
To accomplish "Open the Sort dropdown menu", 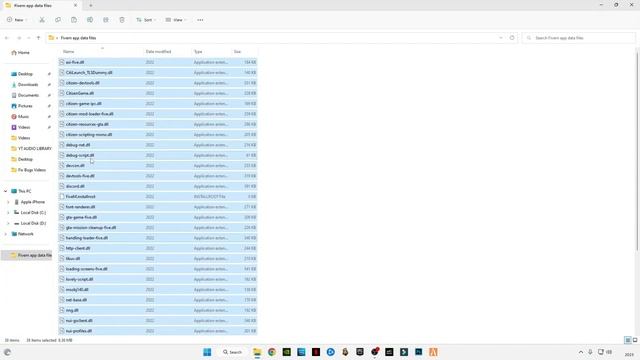I will (146, 20).
